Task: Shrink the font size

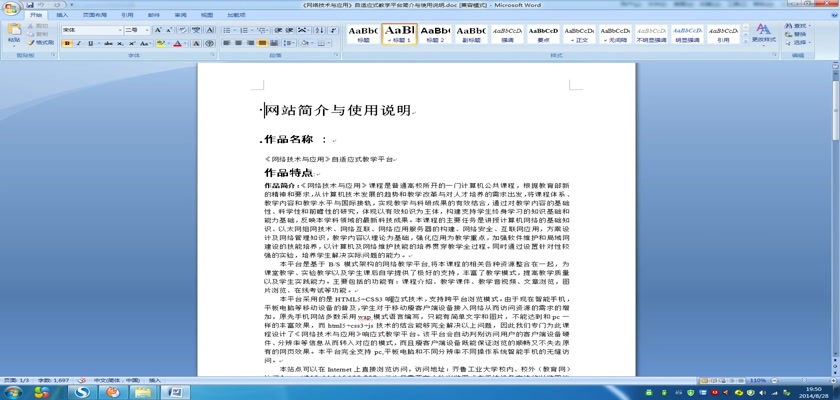Action: (168, 30)
